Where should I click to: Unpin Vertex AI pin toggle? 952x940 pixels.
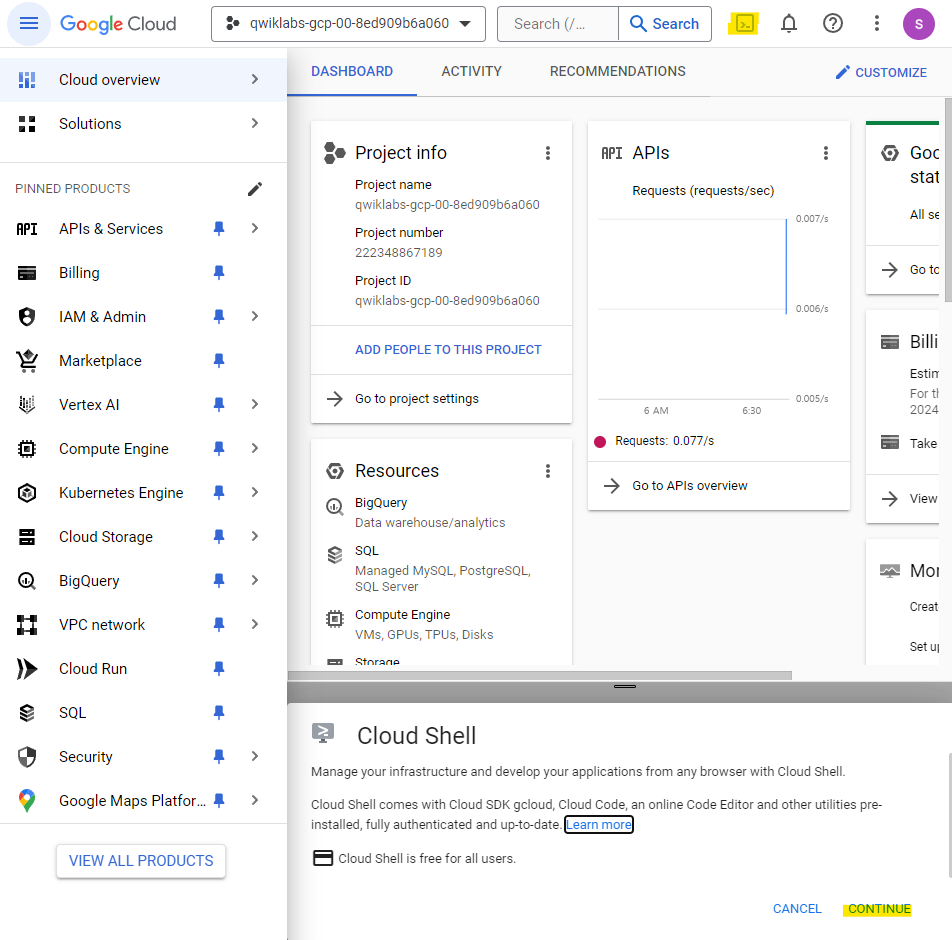tap(219, 404)
